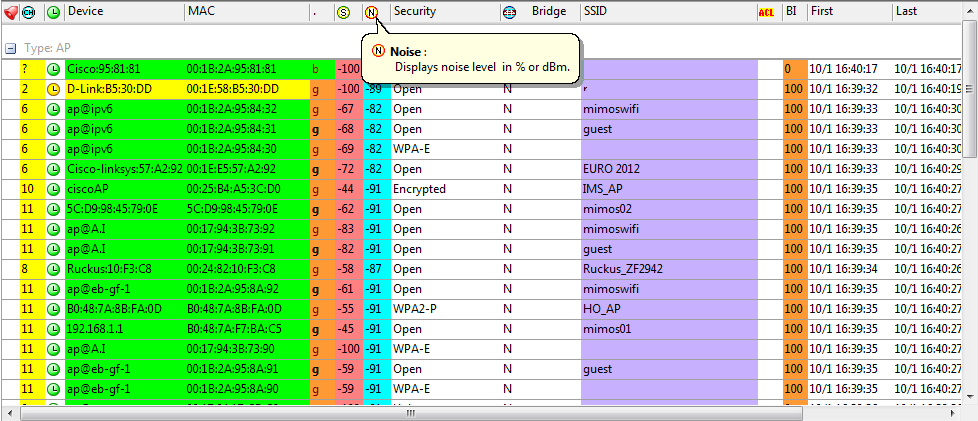
Task: Click clock icon for MAC 00:1B:2A:95:8A:91 row
Action: tap(54, 369)
